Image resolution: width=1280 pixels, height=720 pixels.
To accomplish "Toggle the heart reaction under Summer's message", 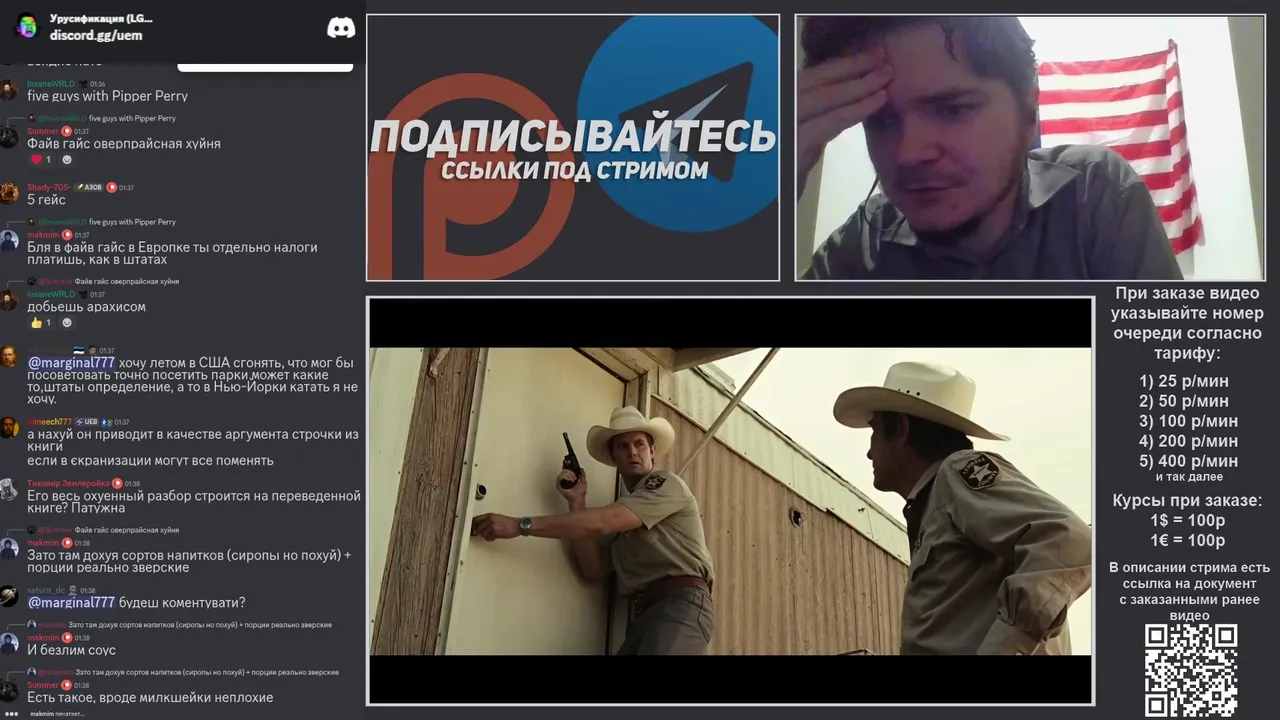I will 41,159.
